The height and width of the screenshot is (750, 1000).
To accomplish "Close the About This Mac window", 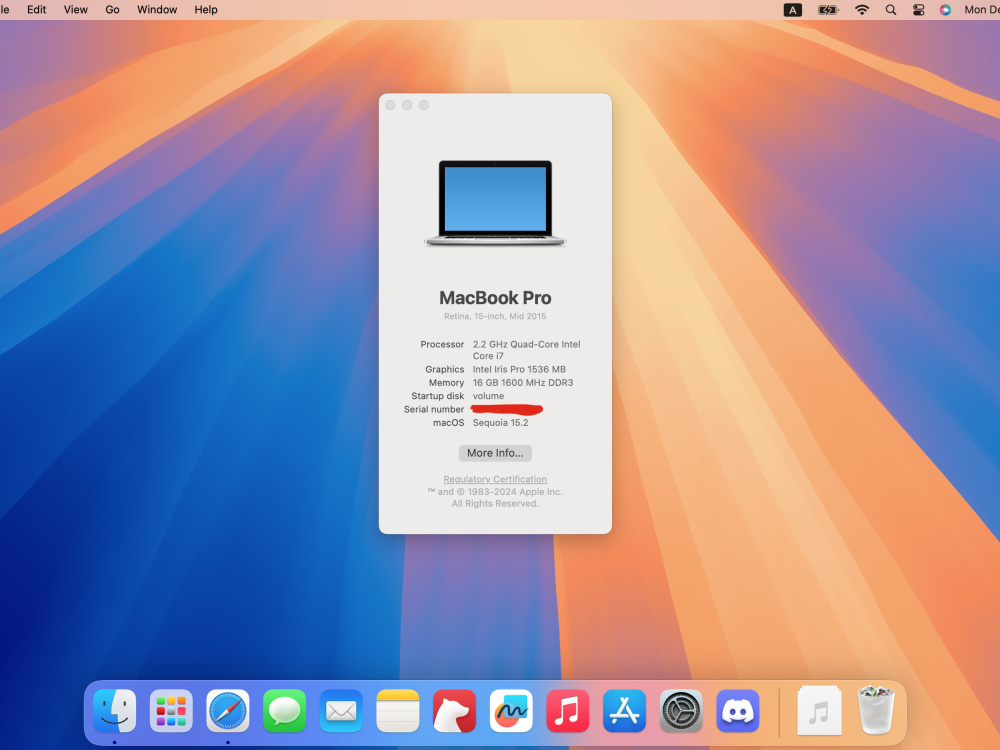I will point(390,105).
